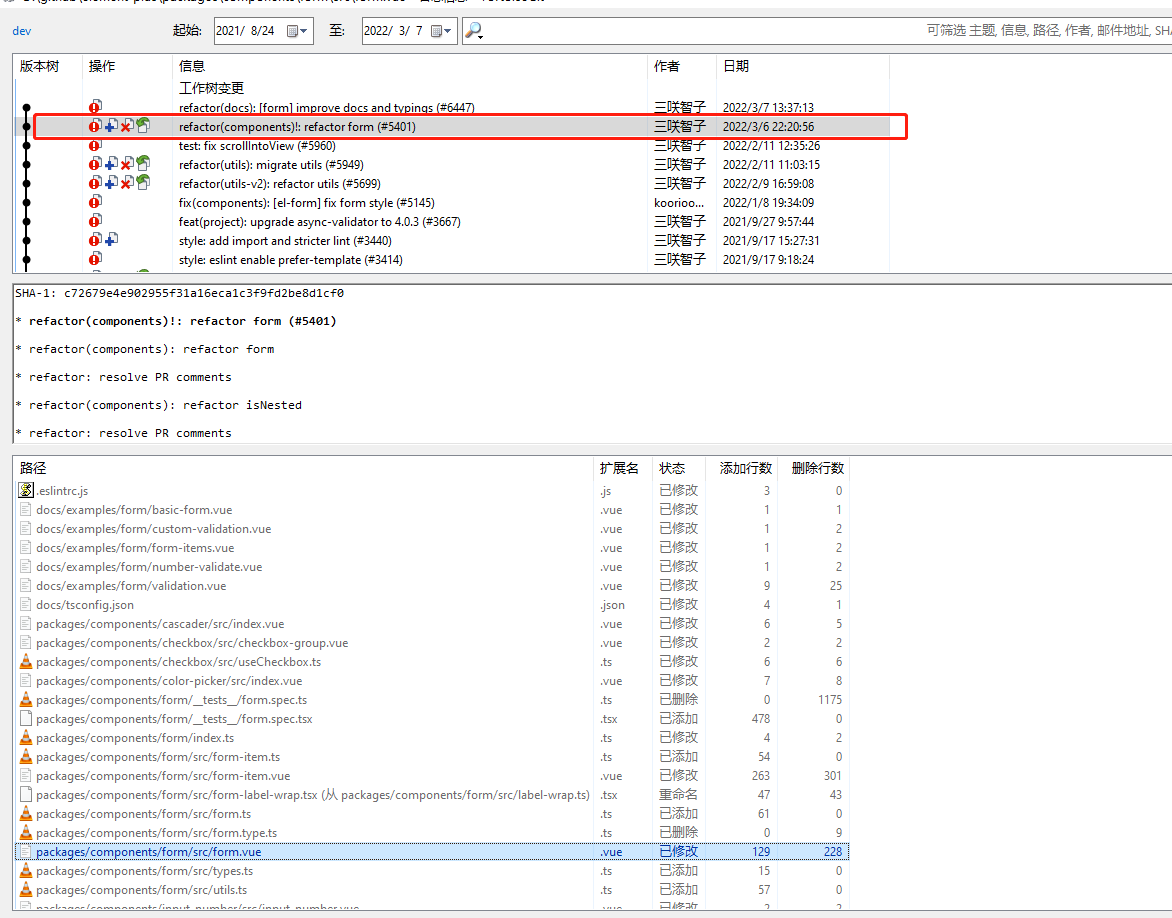This screenshot has width=1172, height=918.
Task: Click the .eslintrc.js script icon in the path list
Action: click(24, 490)
